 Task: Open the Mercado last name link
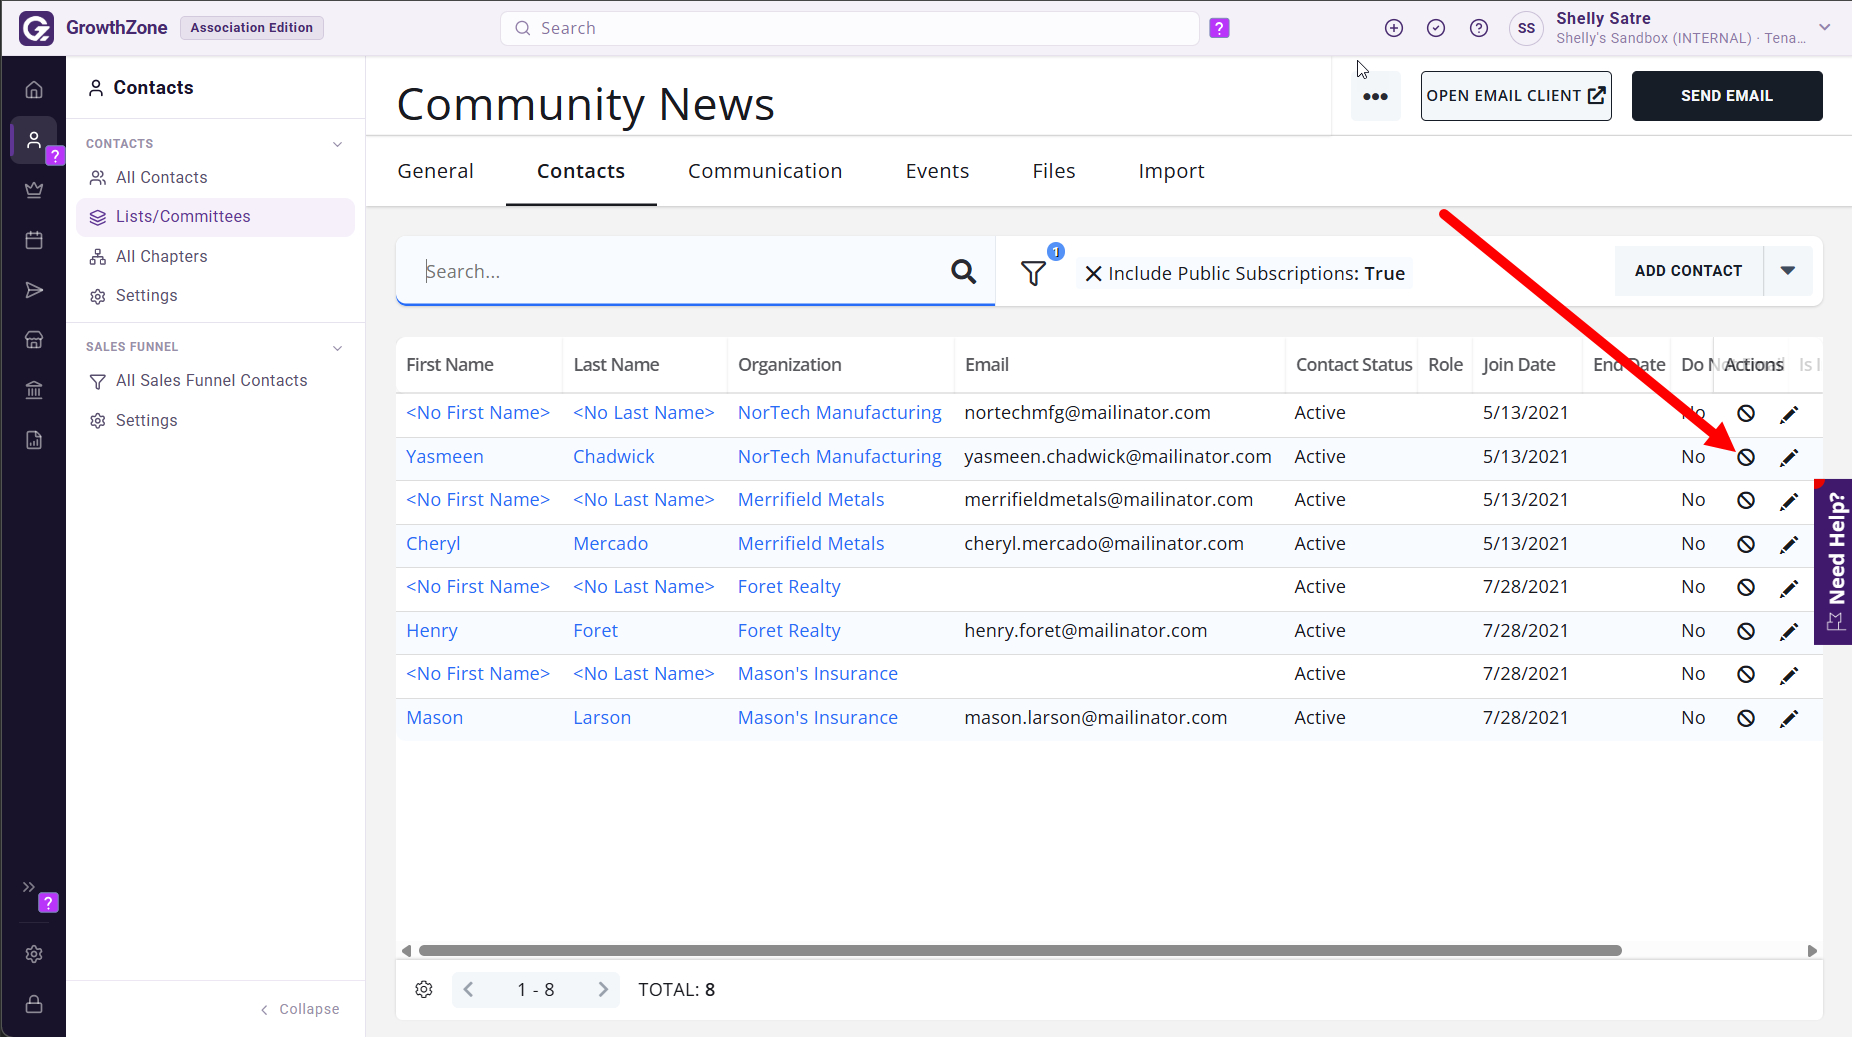(610, 544)
